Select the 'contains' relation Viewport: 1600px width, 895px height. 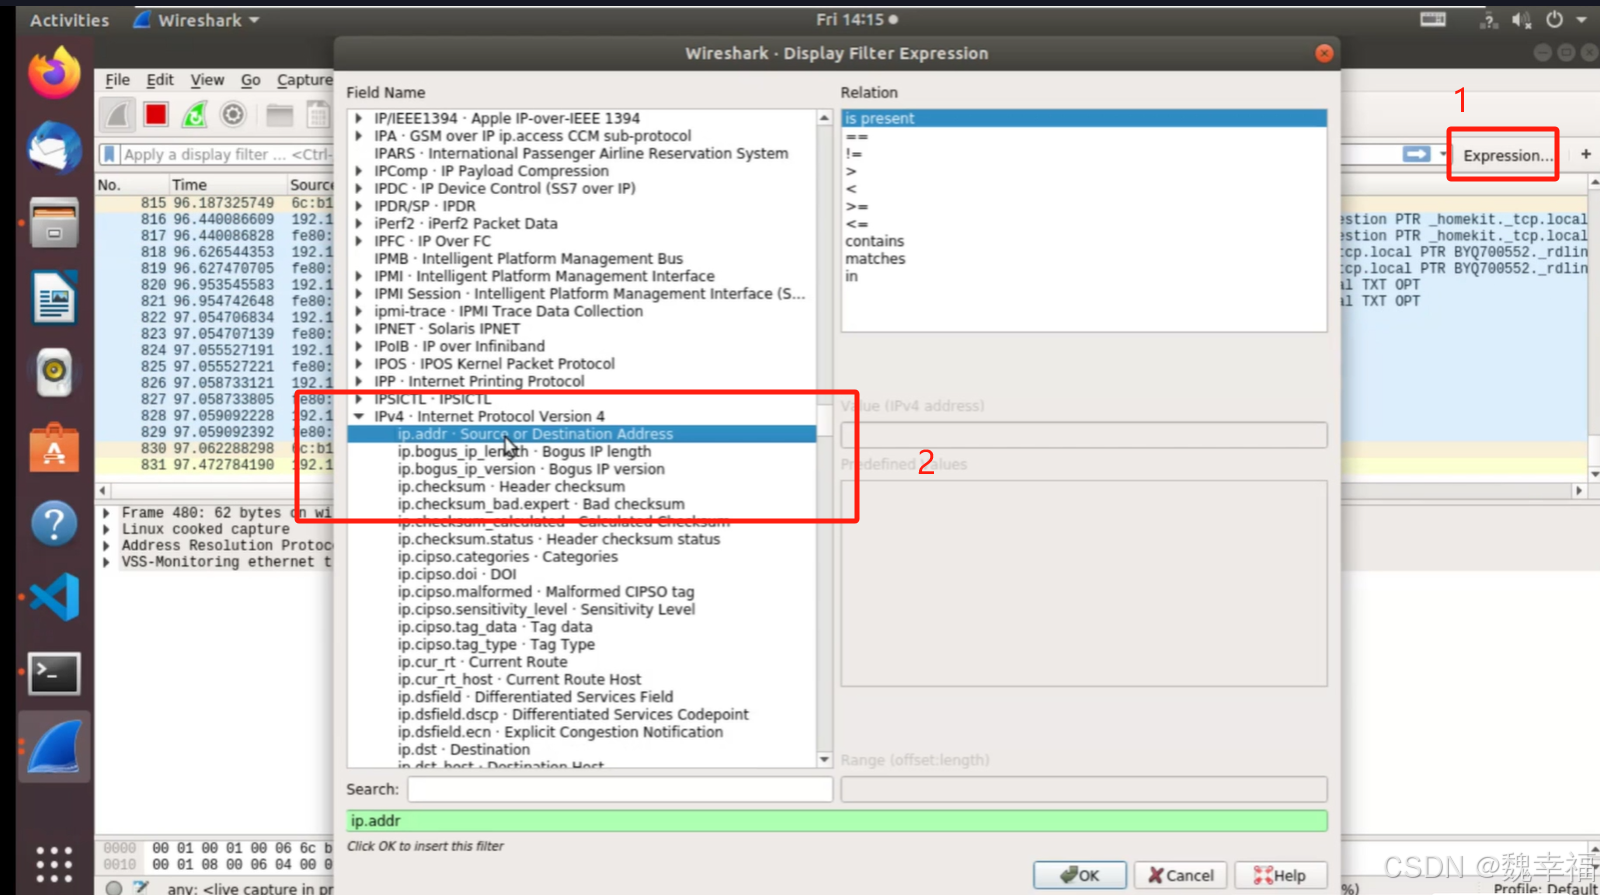tap(1084, 241)
